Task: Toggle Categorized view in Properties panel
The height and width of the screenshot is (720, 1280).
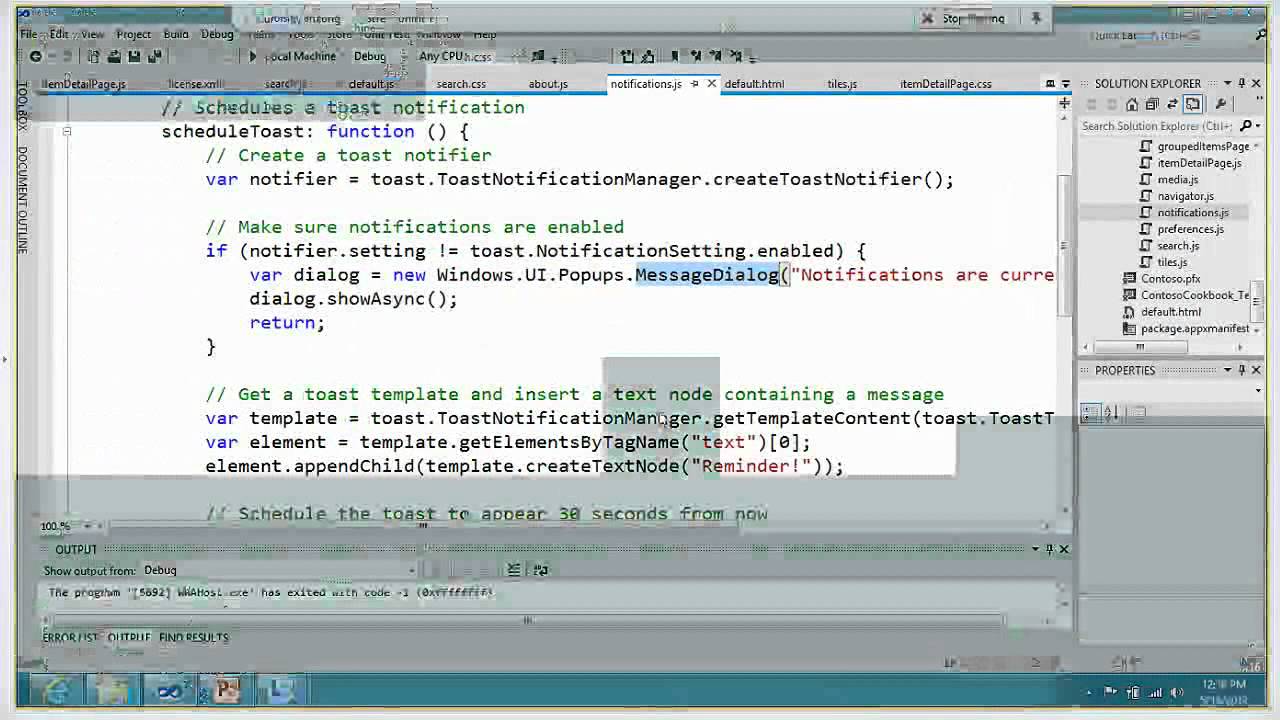Action: pos(1091,412)
